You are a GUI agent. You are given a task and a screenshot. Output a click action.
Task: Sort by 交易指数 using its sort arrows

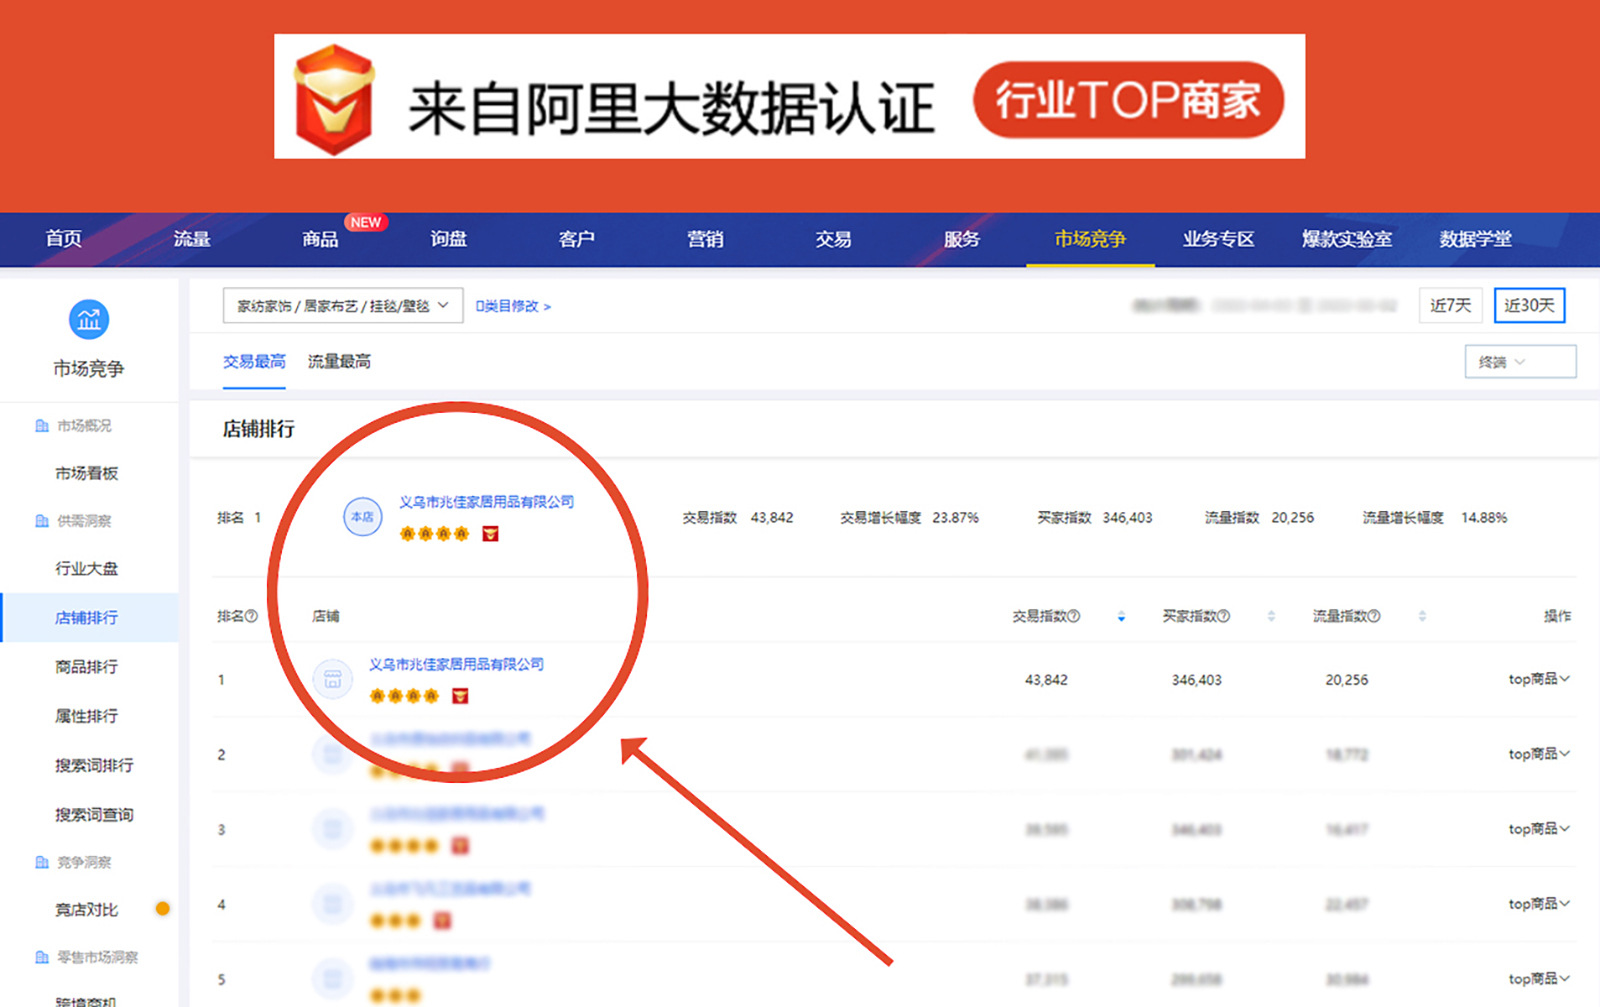point(1121,616)
